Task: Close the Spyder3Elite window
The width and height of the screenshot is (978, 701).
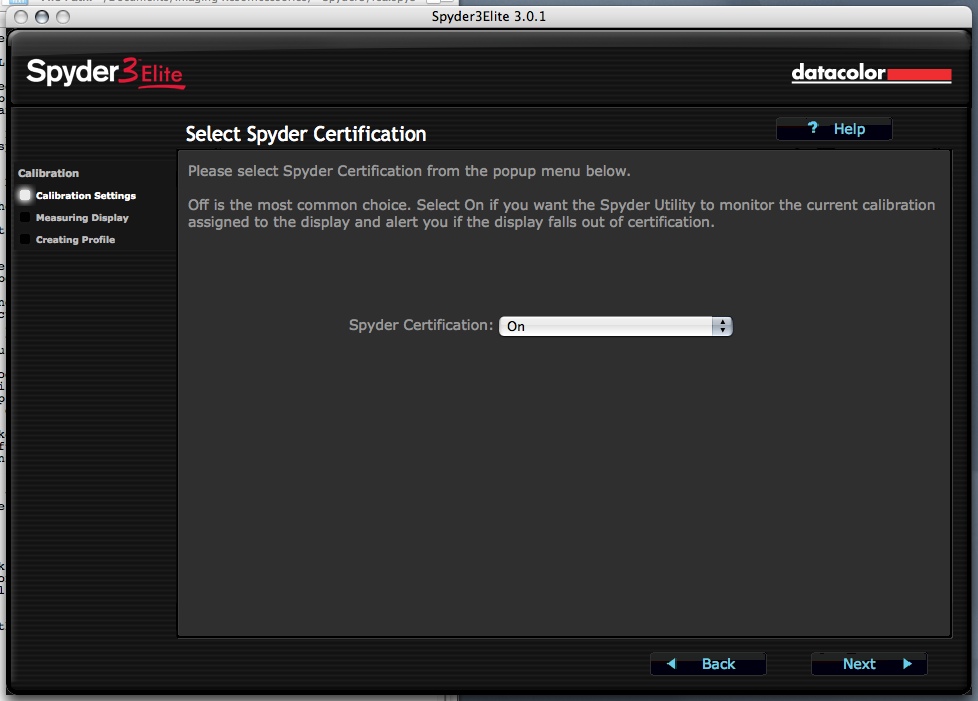Action: [22, 17]
